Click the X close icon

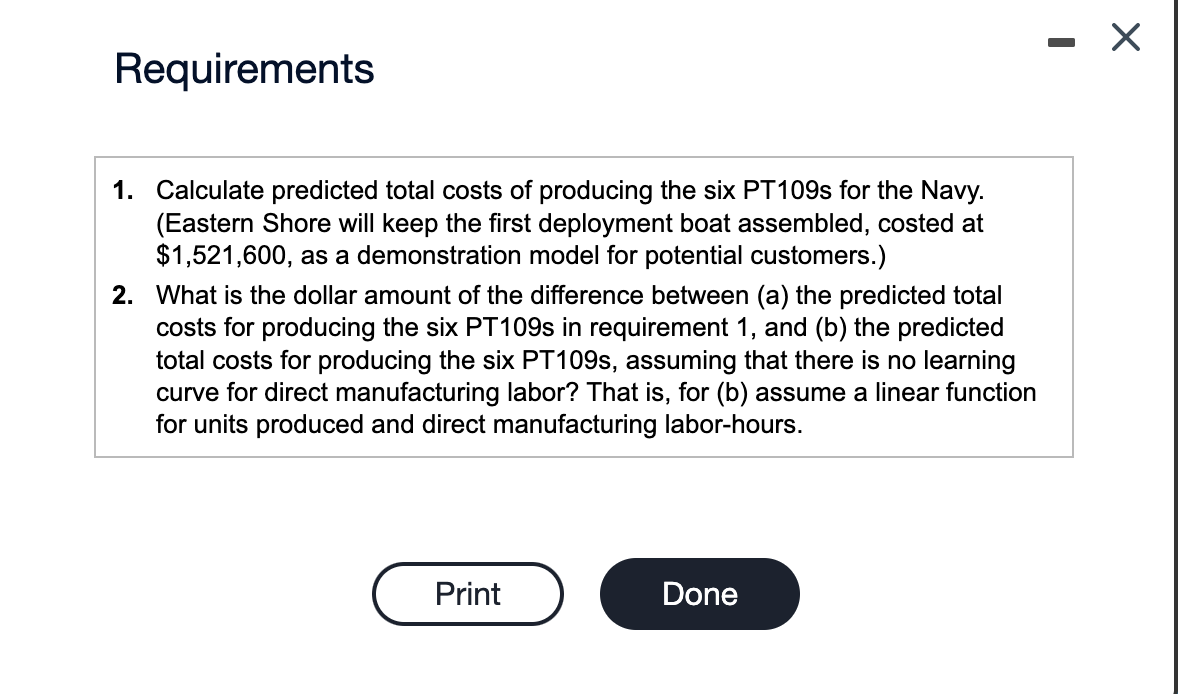(1125, 37)
